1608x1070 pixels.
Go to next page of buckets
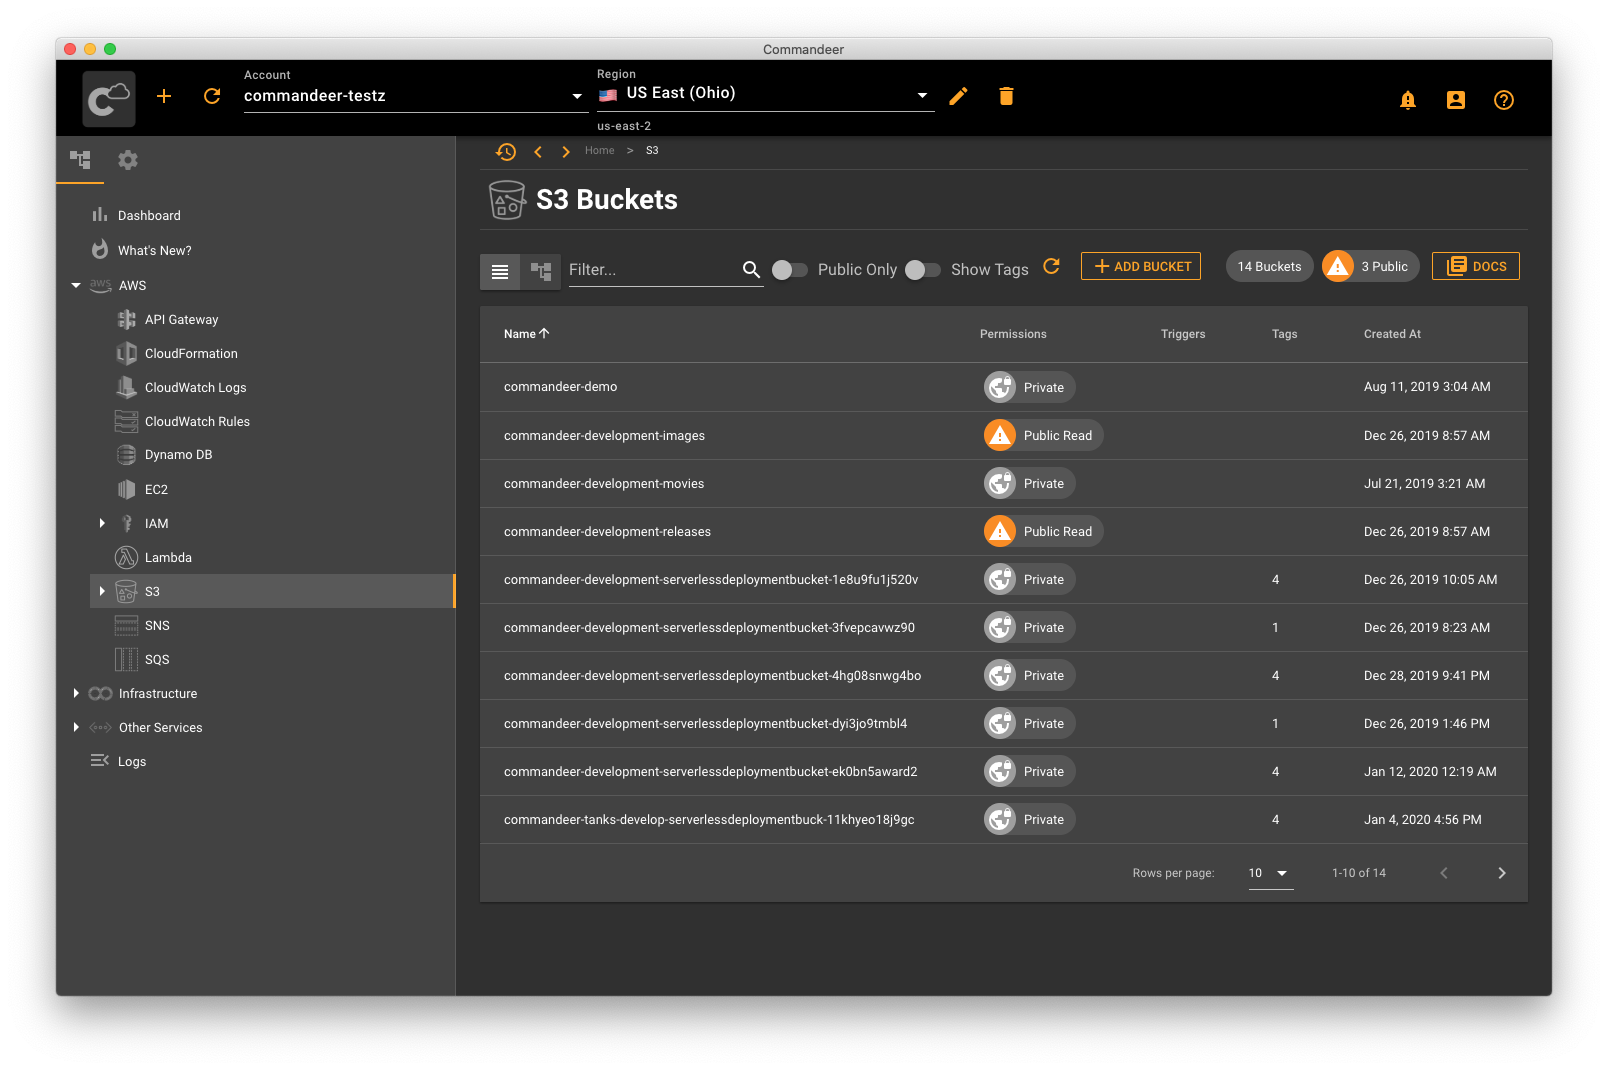pos(1501,873)
